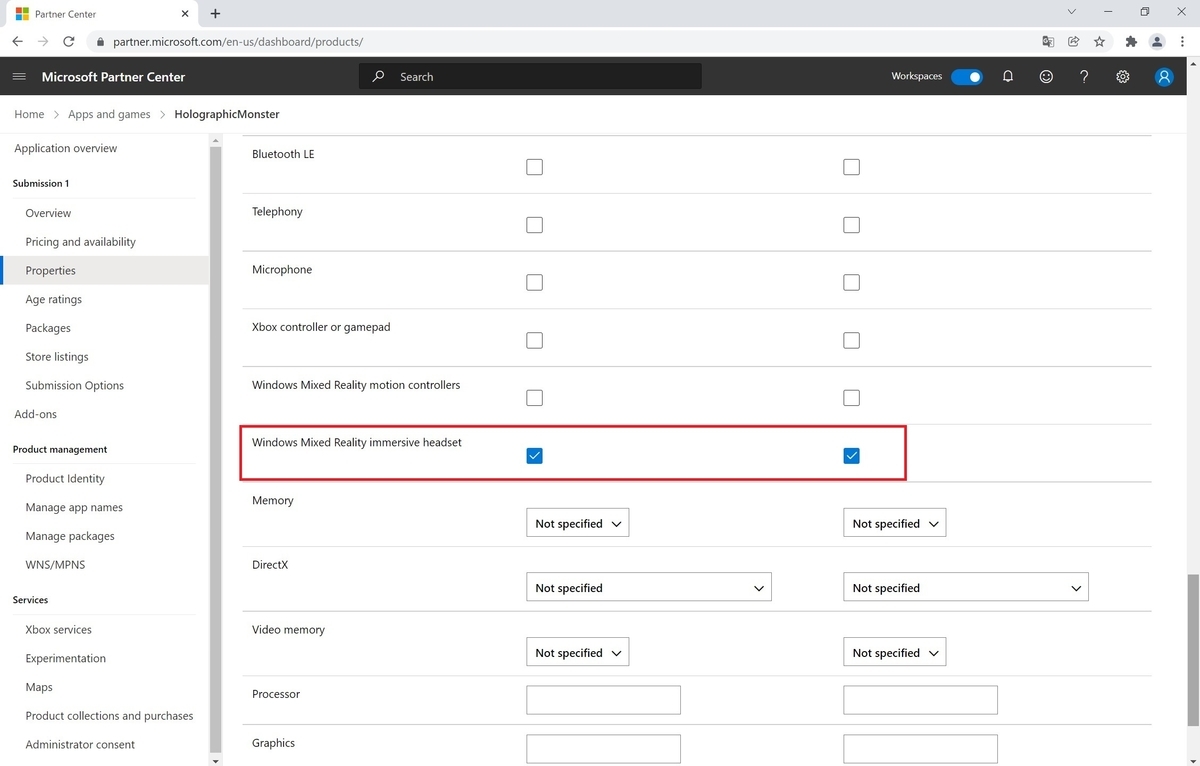Open Store listings in the sidebar
Screen dimensions: 1200x766
click(57, 357)
